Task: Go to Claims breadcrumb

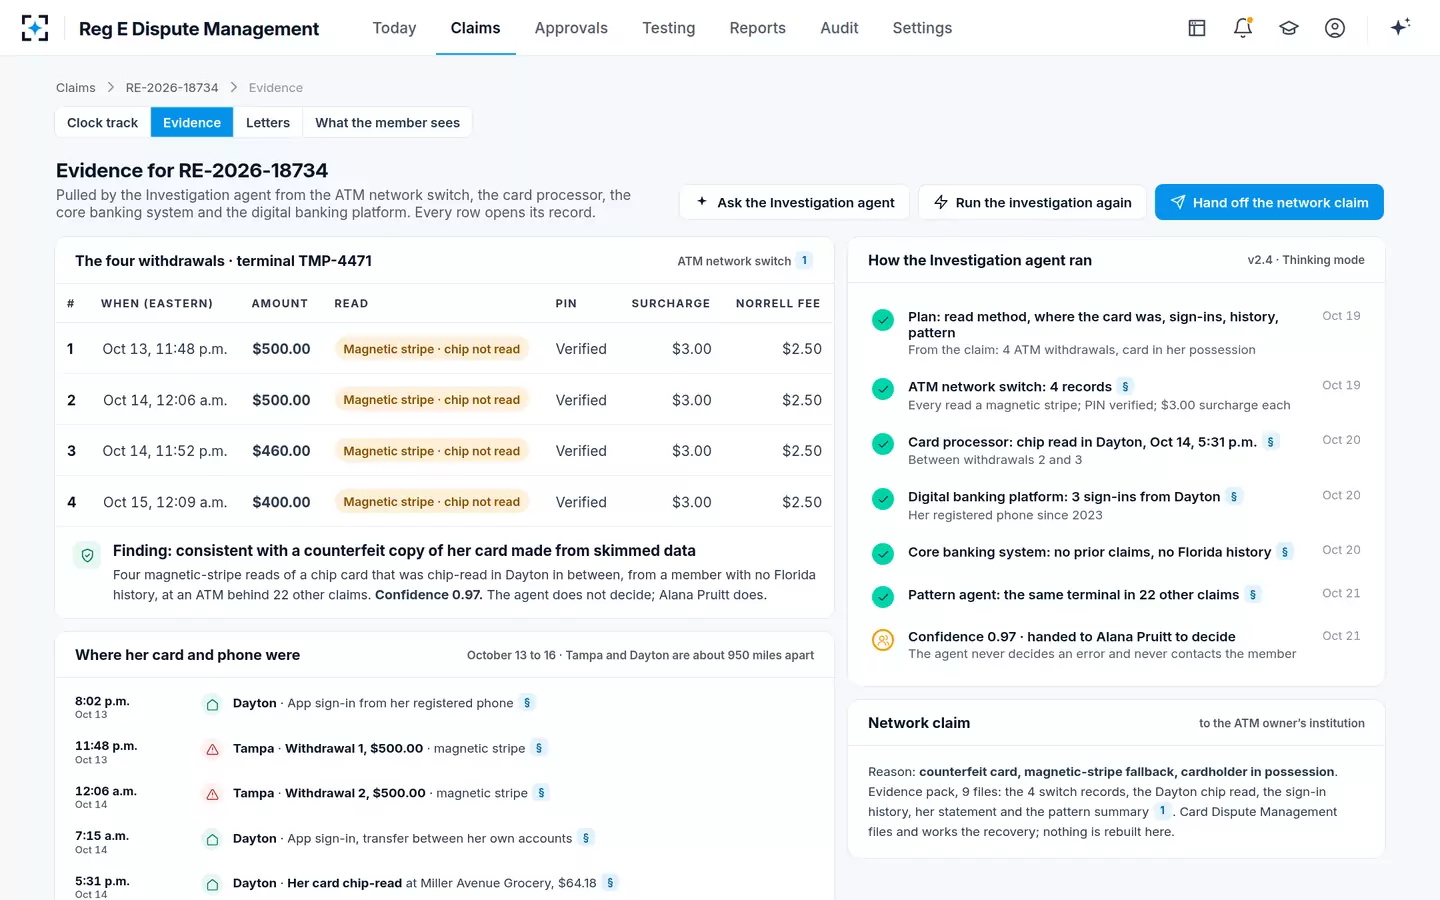Action: coord(76,88)
